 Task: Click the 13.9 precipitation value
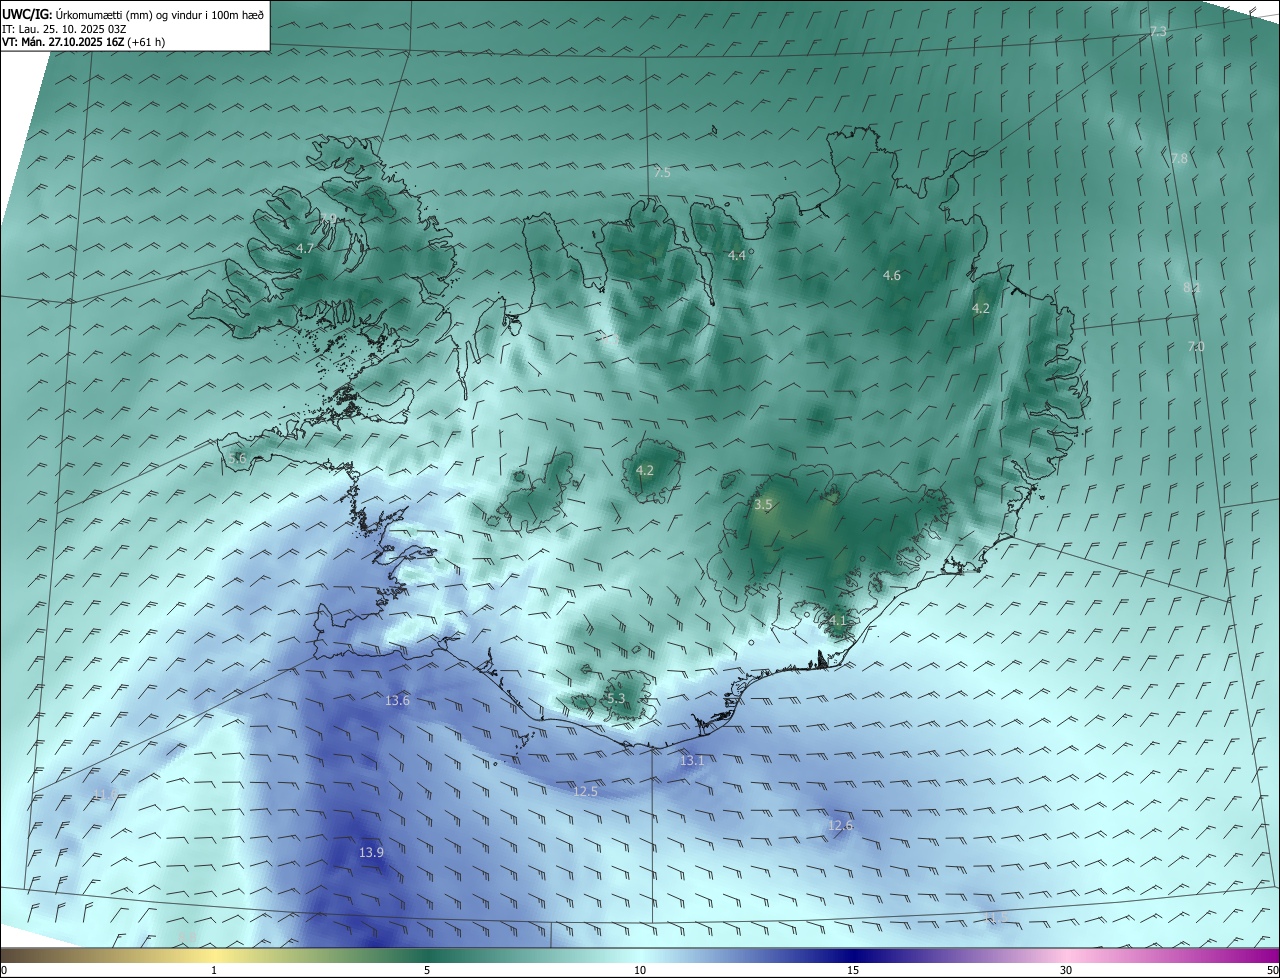click(371, 853)
